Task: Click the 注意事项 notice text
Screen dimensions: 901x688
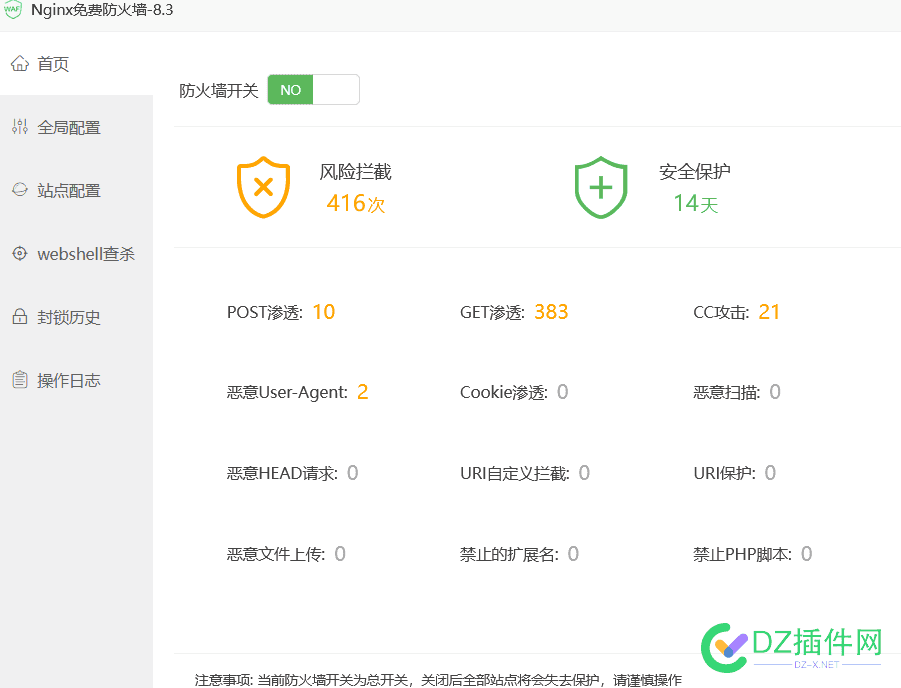Action: 438,681
